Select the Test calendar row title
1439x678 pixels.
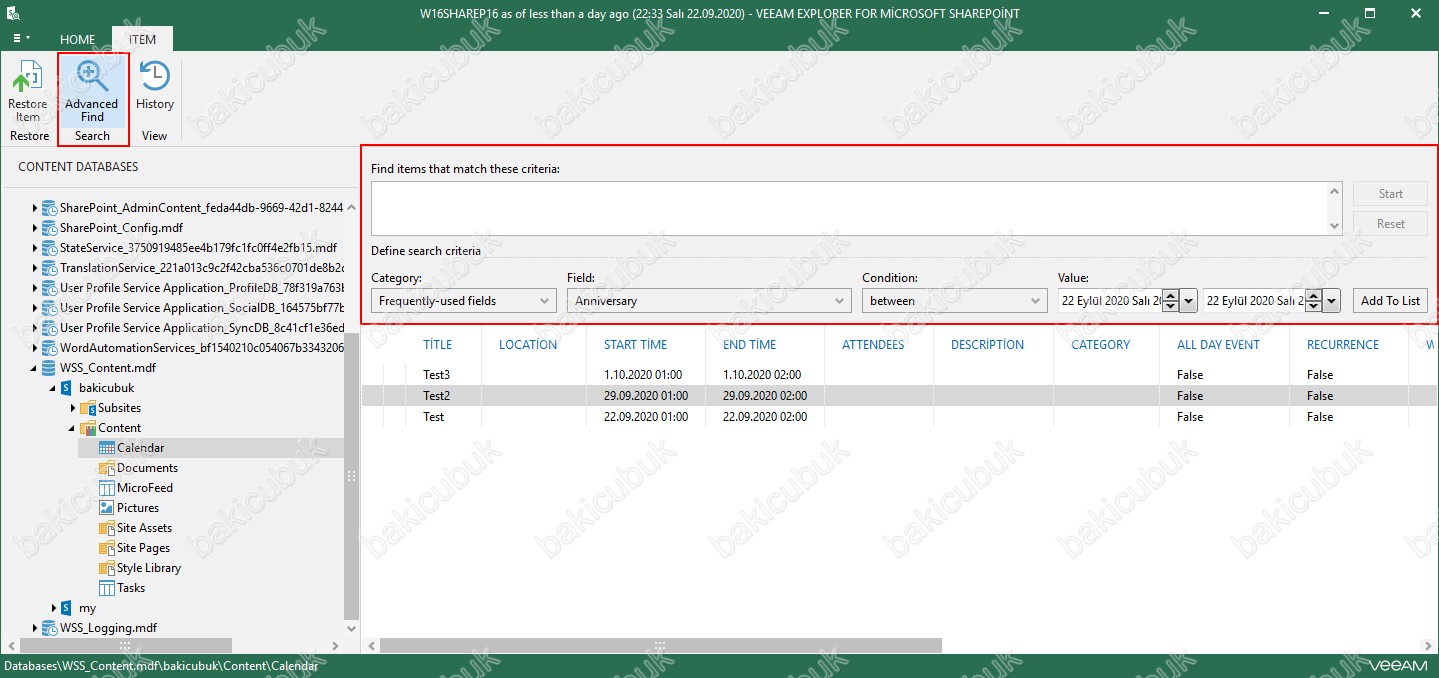(x=433, y=417)
